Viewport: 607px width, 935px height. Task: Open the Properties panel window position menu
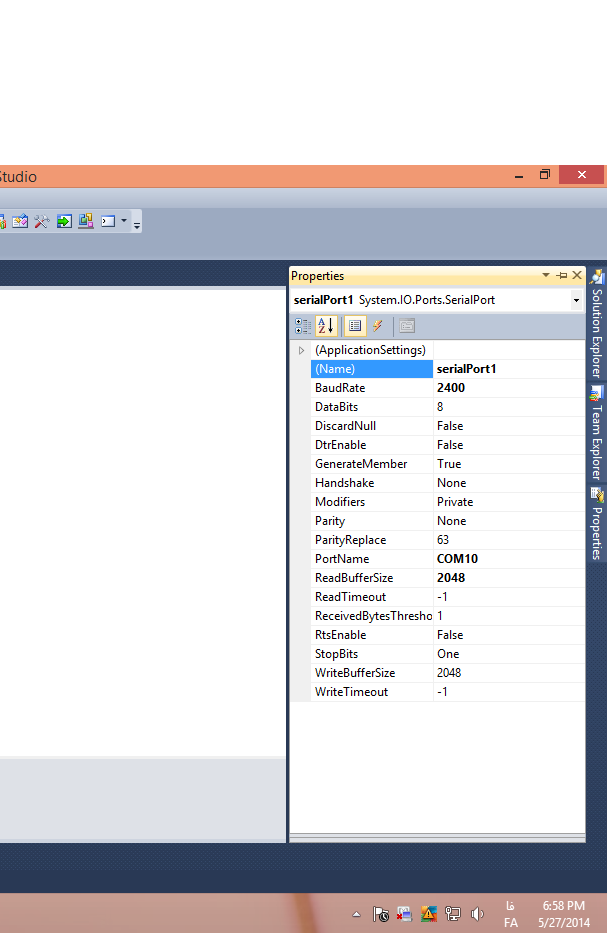point(546,275)
